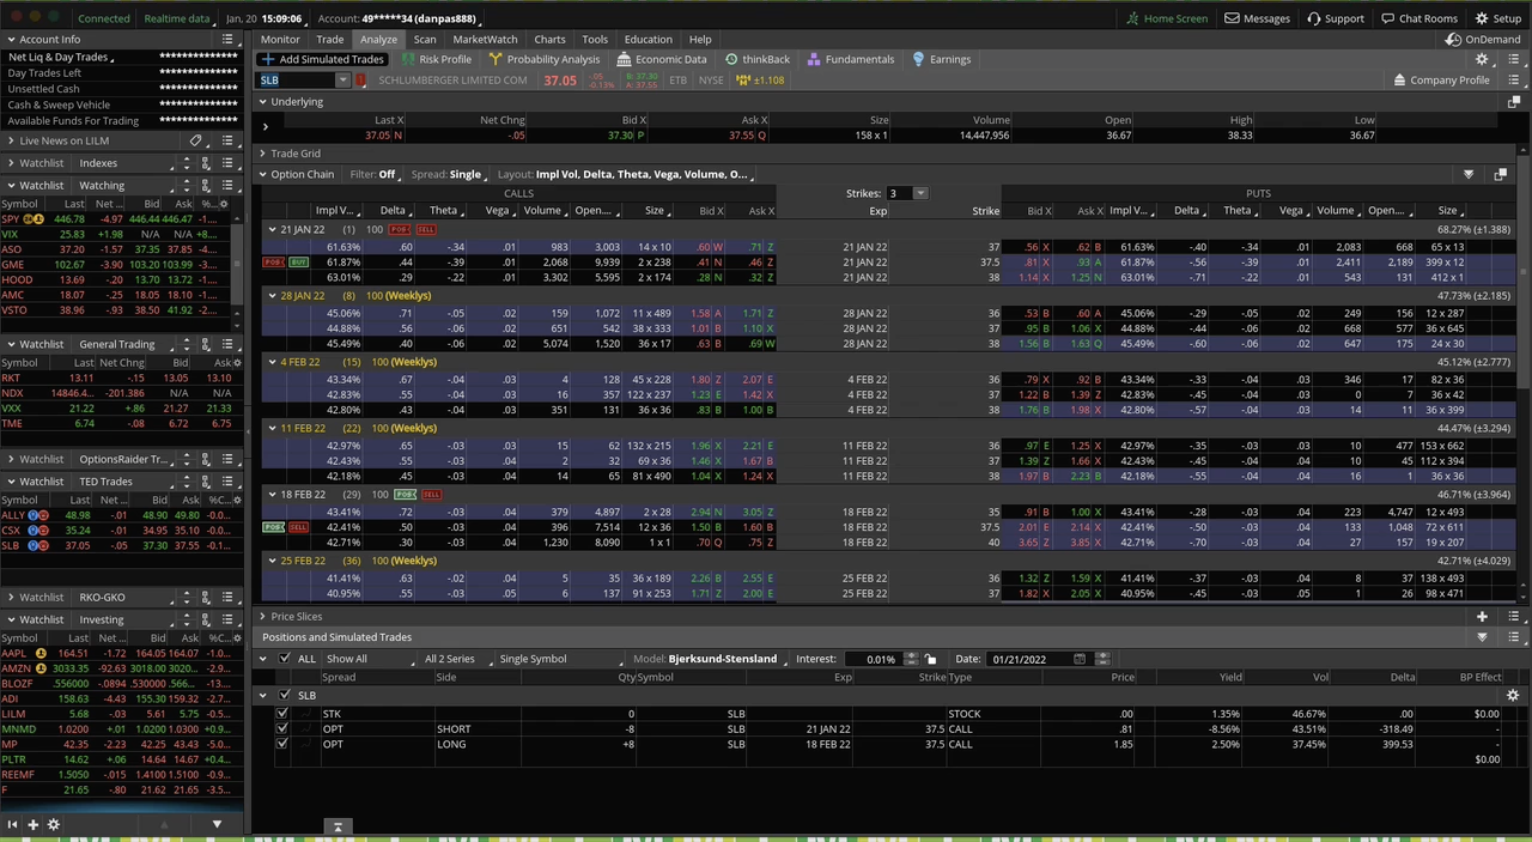Click the Date field stepper arrows

(x=1103, y=659)
